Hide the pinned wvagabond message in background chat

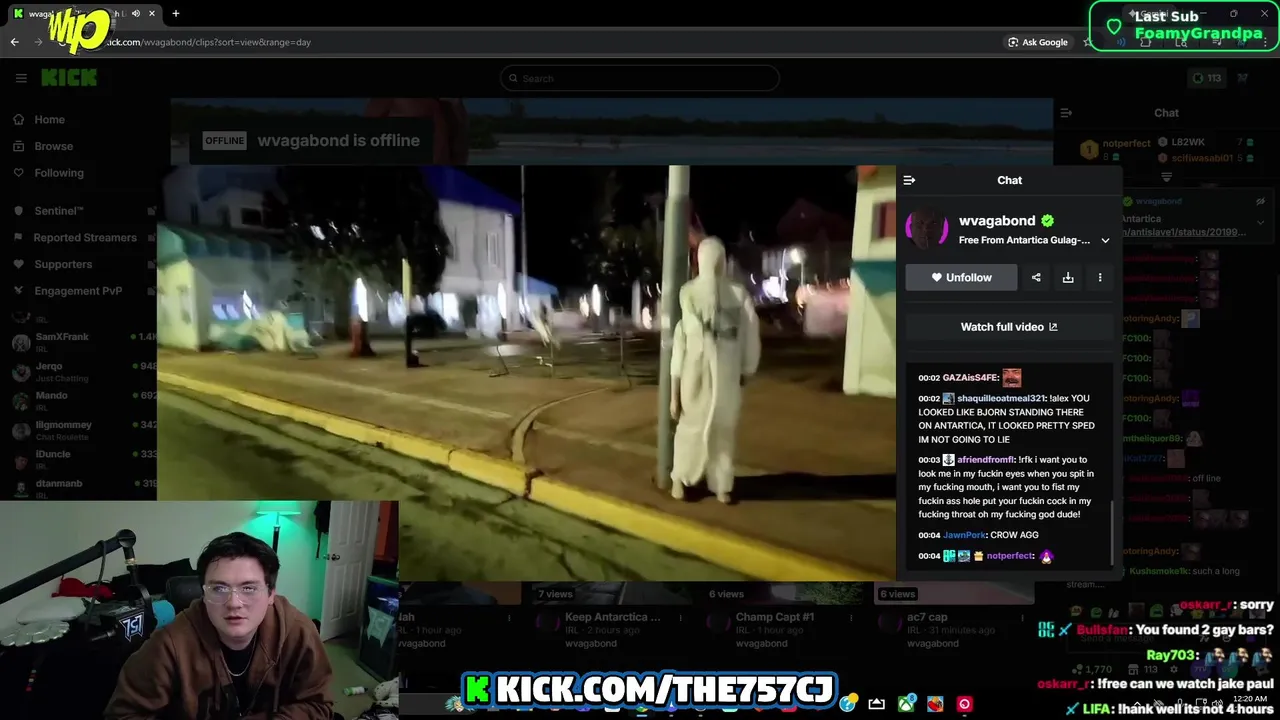[1261, 201]
